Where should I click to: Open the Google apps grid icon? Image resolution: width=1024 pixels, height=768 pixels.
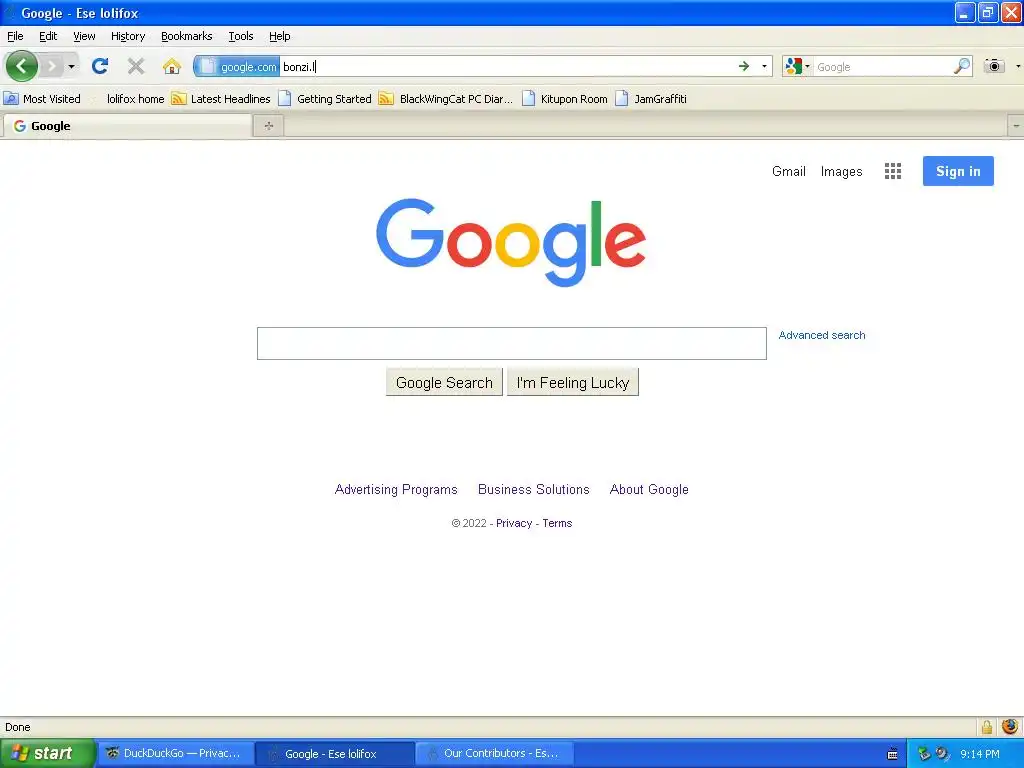click(x=893, y=171)
